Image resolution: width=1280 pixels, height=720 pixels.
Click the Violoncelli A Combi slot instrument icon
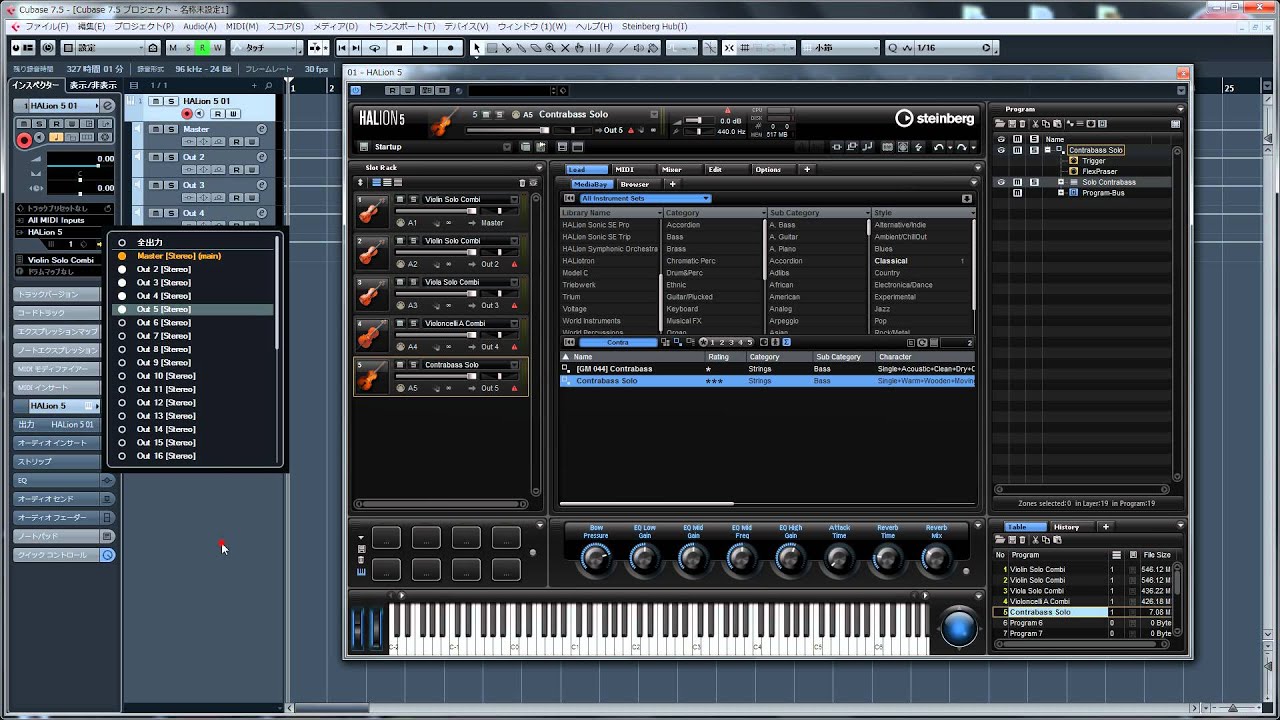(370, 335)
